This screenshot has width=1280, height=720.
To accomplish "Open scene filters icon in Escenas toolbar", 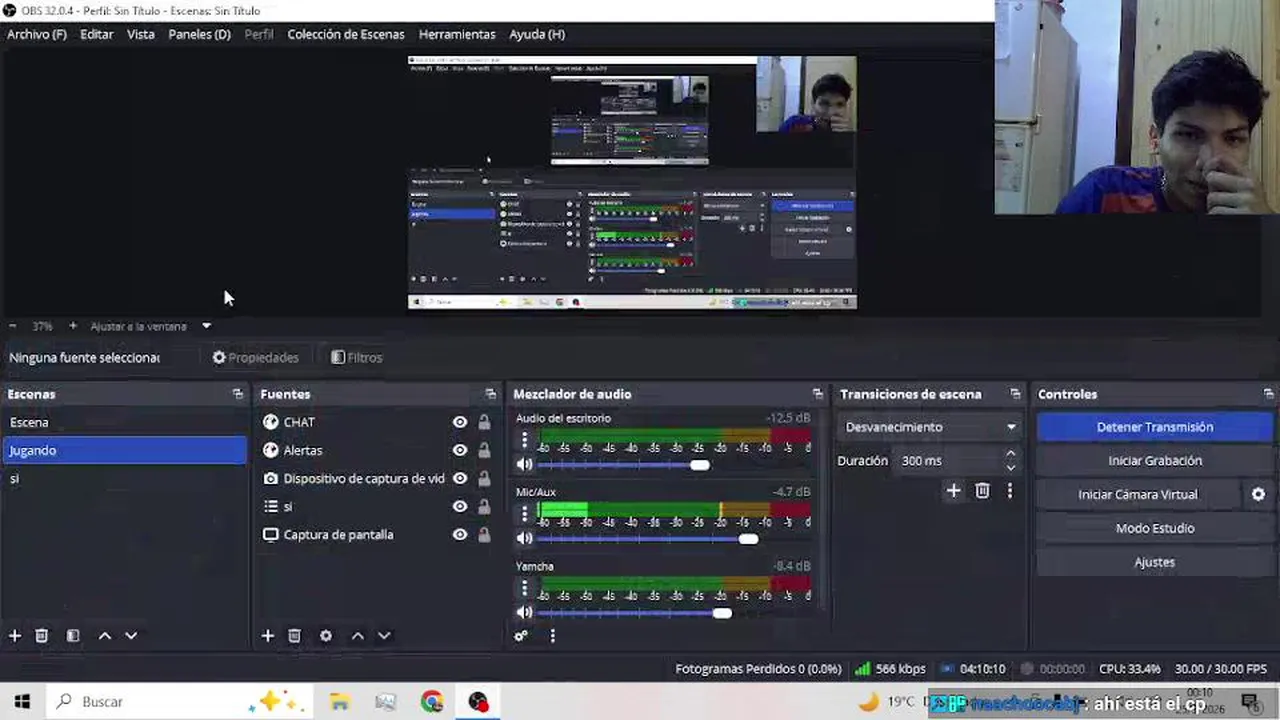I will tap(73, 636).
